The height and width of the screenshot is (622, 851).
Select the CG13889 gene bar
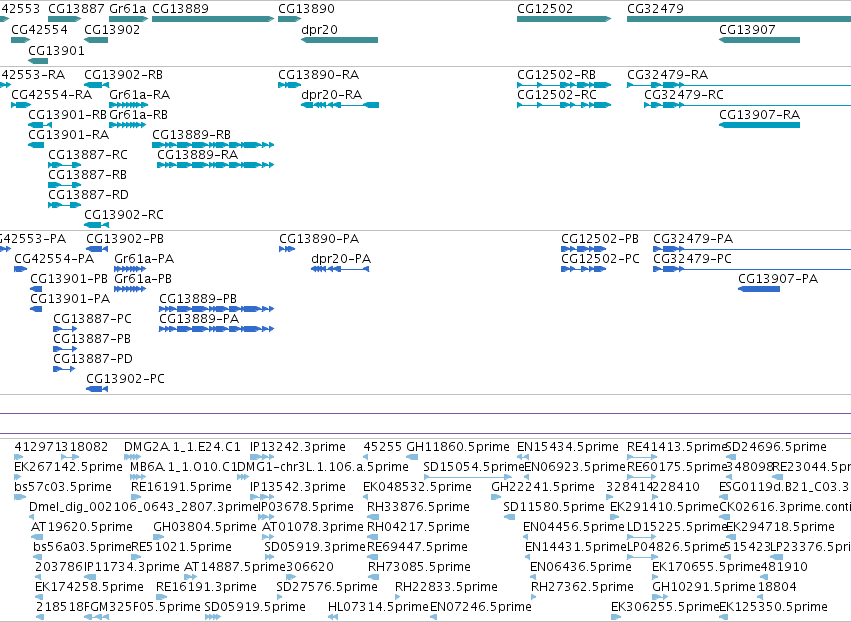pyautogui.click(x=213, y=19)
